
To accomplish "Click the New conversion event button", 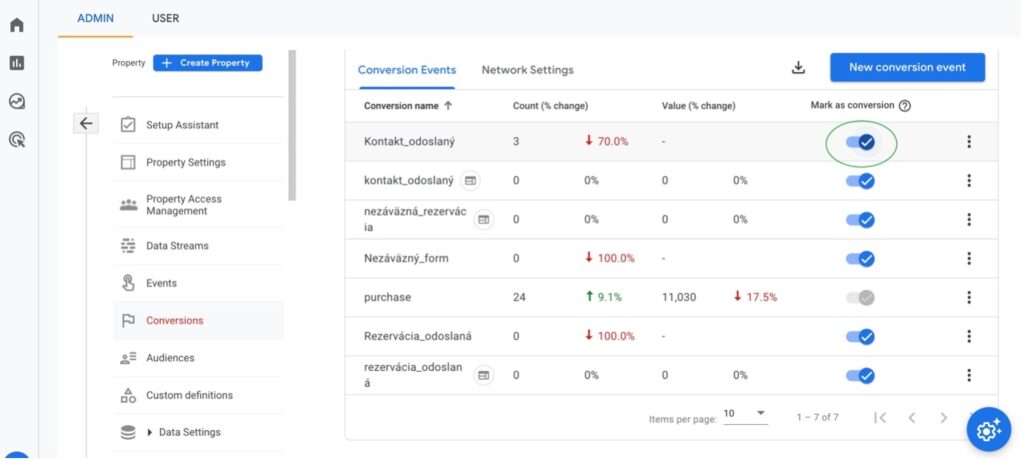I will tap(906, 67).
